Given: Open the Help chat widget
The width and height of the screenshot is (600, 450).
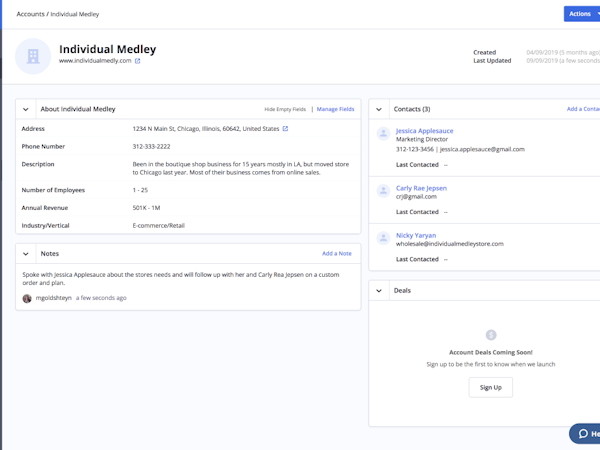Looking at the screenshot, I should click(x=585, y=433).
